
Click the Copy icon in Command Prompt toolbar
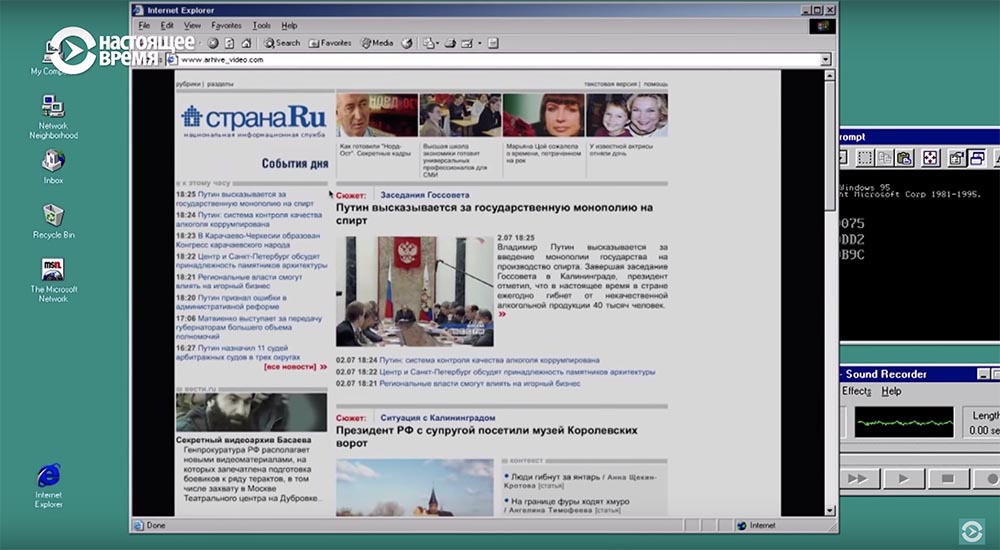click(x=885, y=158)
